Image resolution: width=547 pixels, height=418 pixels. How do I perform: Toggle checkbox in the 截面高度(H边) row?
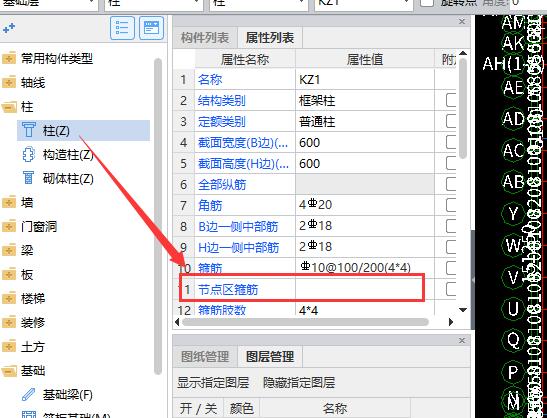tap(451, 163)
